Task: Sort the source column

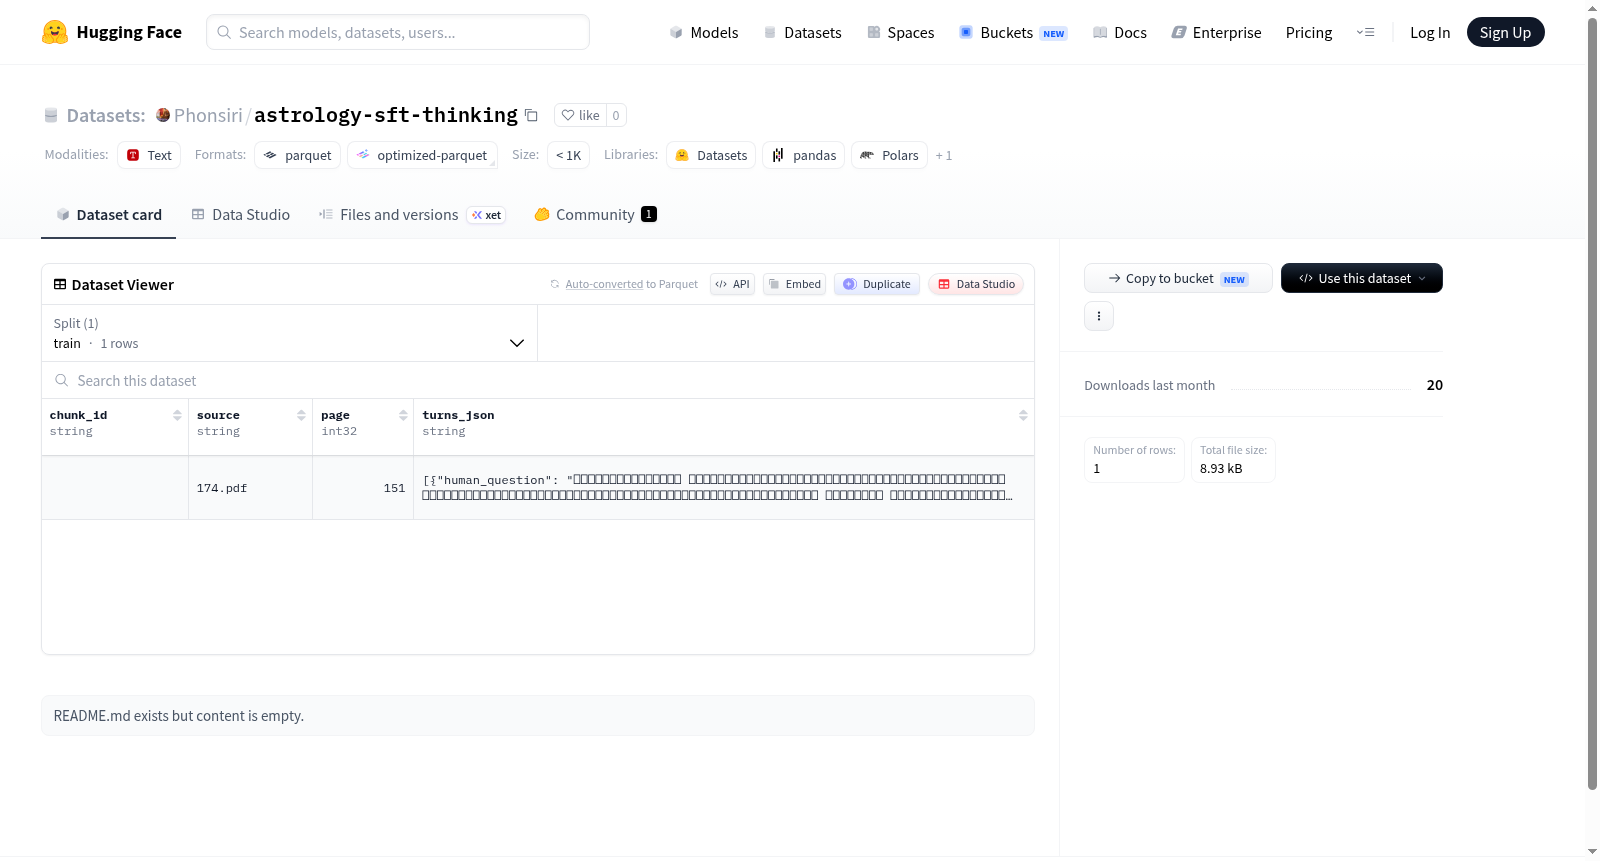Action: coord(301,415)
